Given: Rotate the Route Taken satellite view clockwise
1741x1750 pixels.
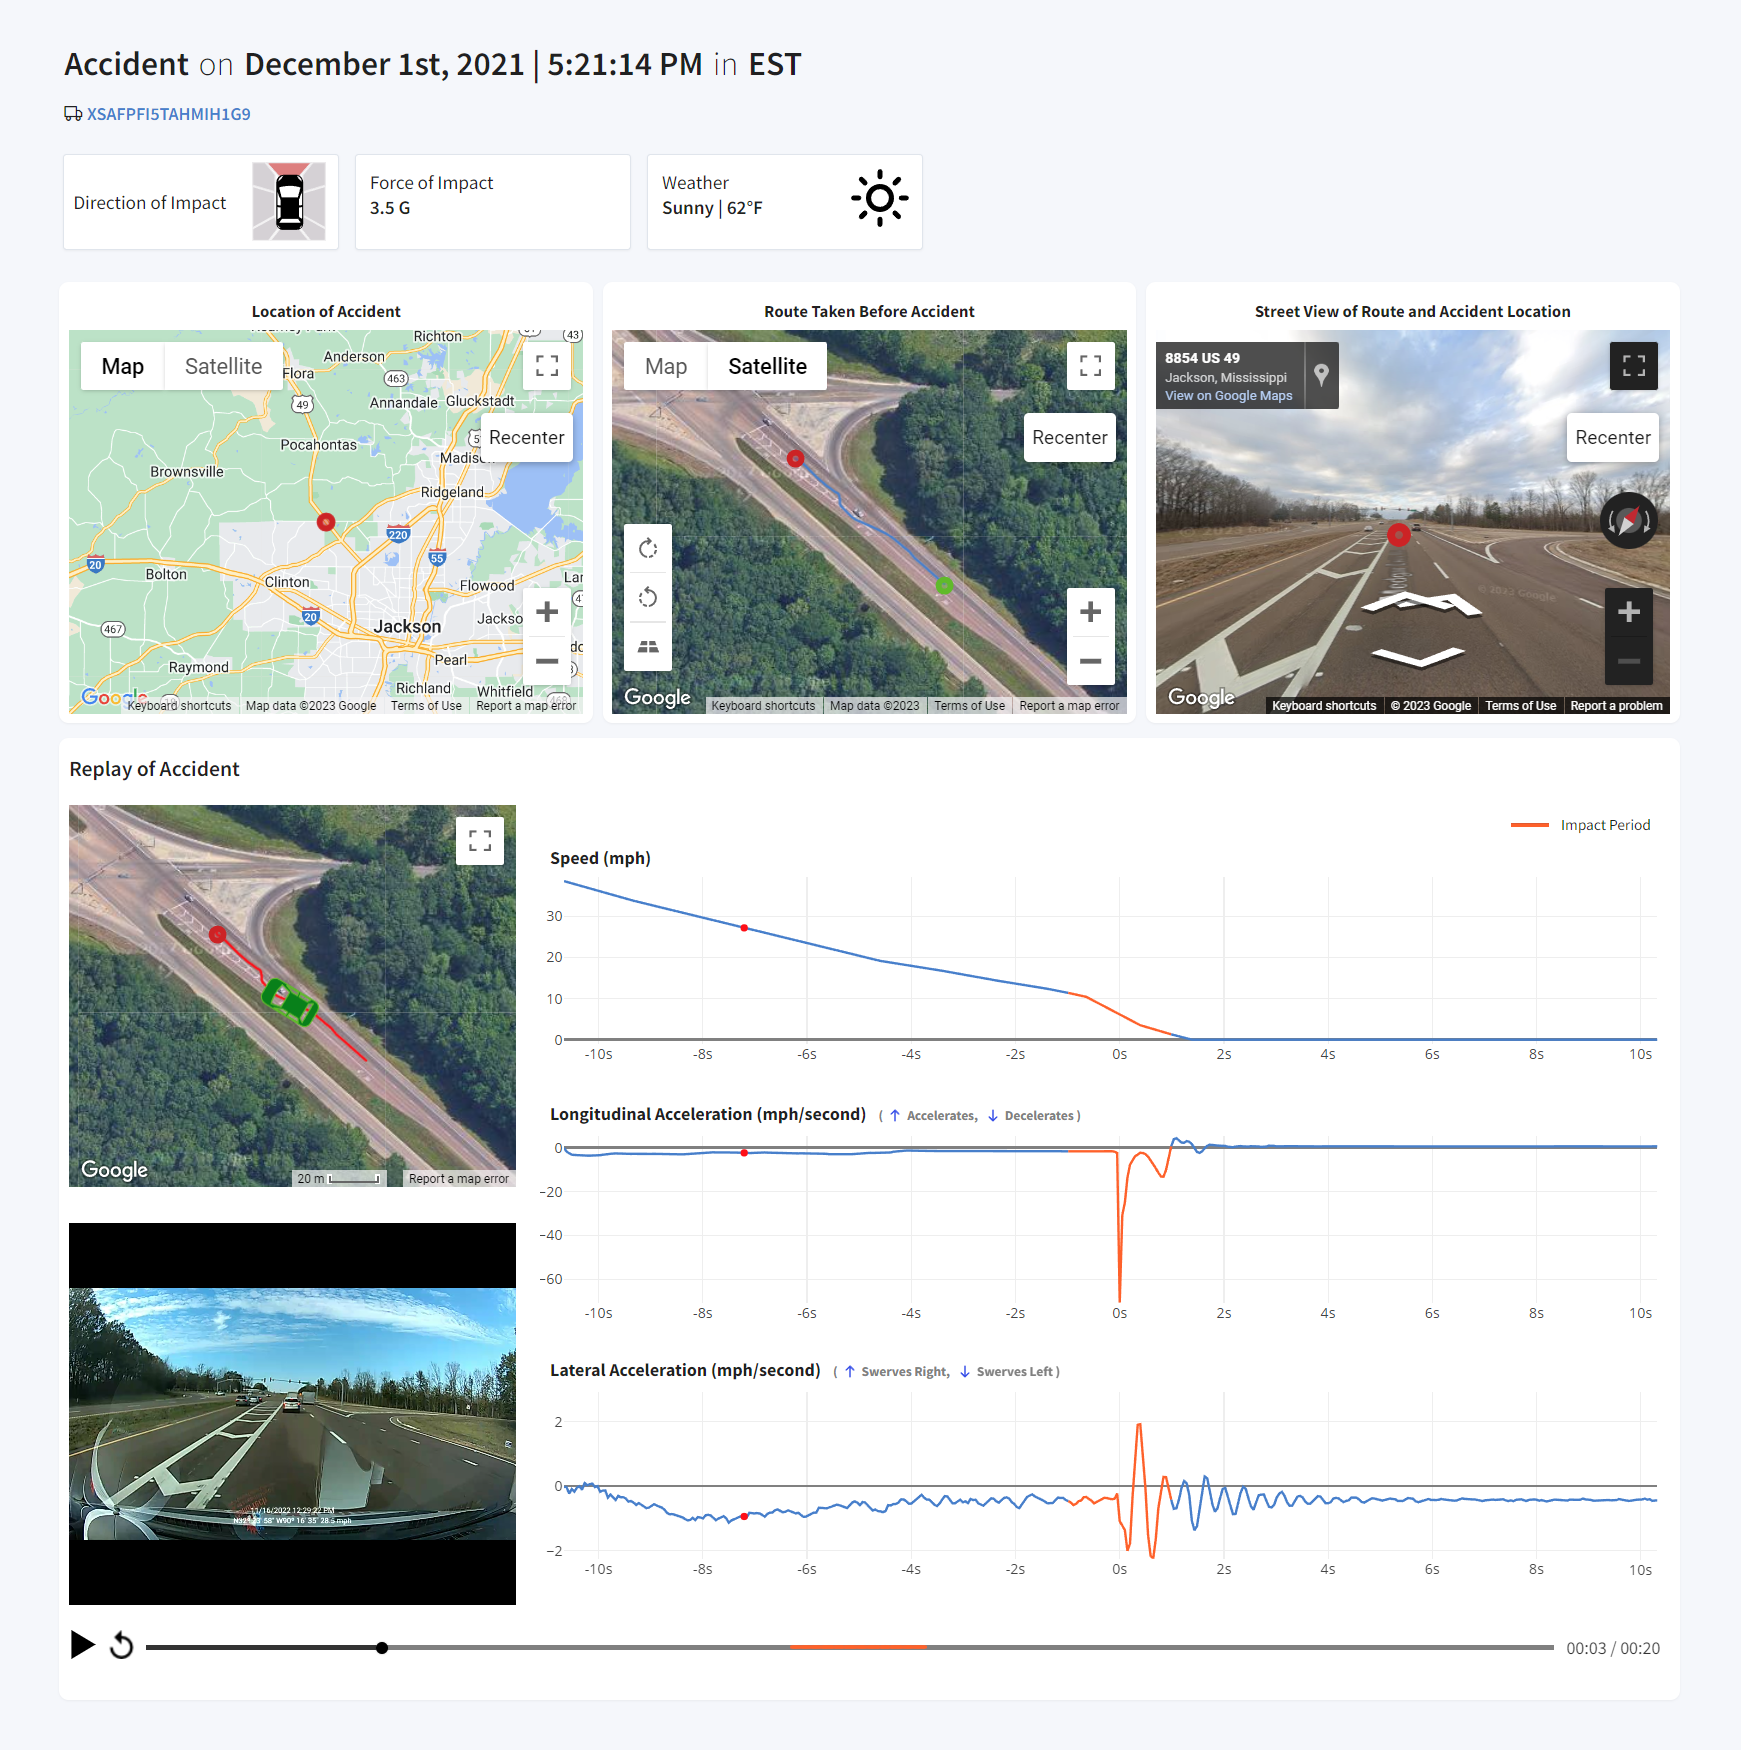Looking at the screenshot, I should pos(648,548).
